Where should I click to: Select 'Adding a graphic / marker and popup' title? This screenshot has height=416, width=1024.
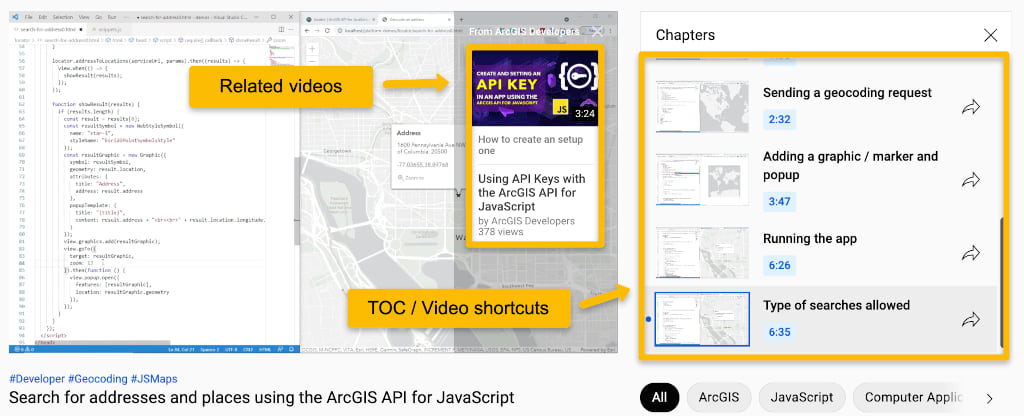click(850, 166)
